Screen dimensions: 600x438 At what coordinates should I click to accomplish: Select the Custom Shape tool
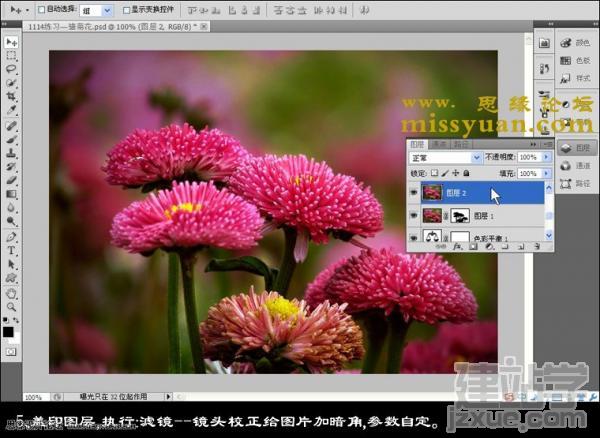tap(11, 278)
